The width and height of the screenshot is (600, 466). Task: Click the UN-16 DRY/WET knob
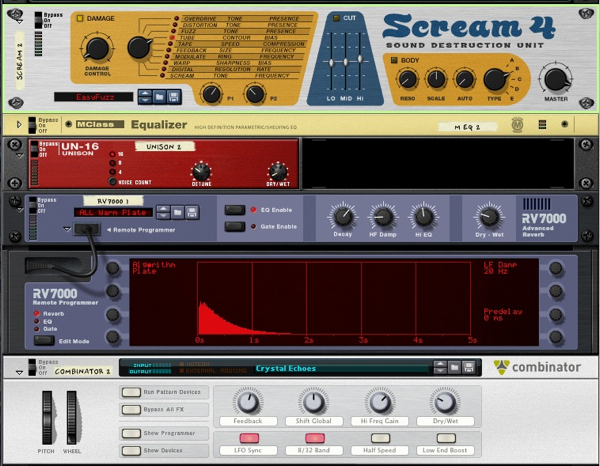click(x=278, y=172)
